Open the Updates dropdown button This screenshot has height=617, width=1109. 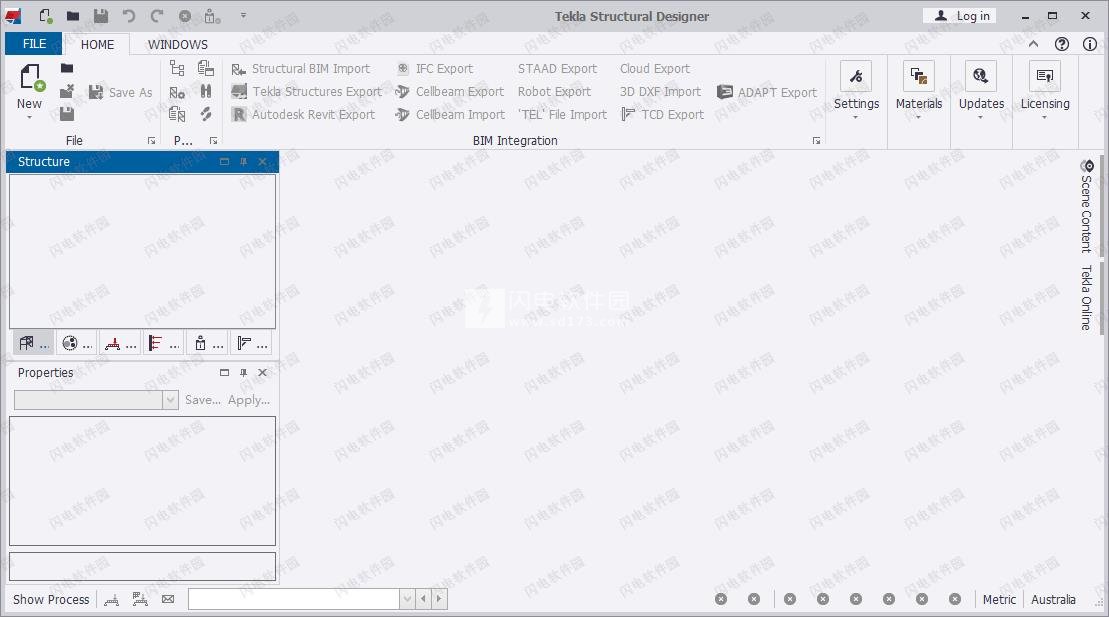coord(981,91)
